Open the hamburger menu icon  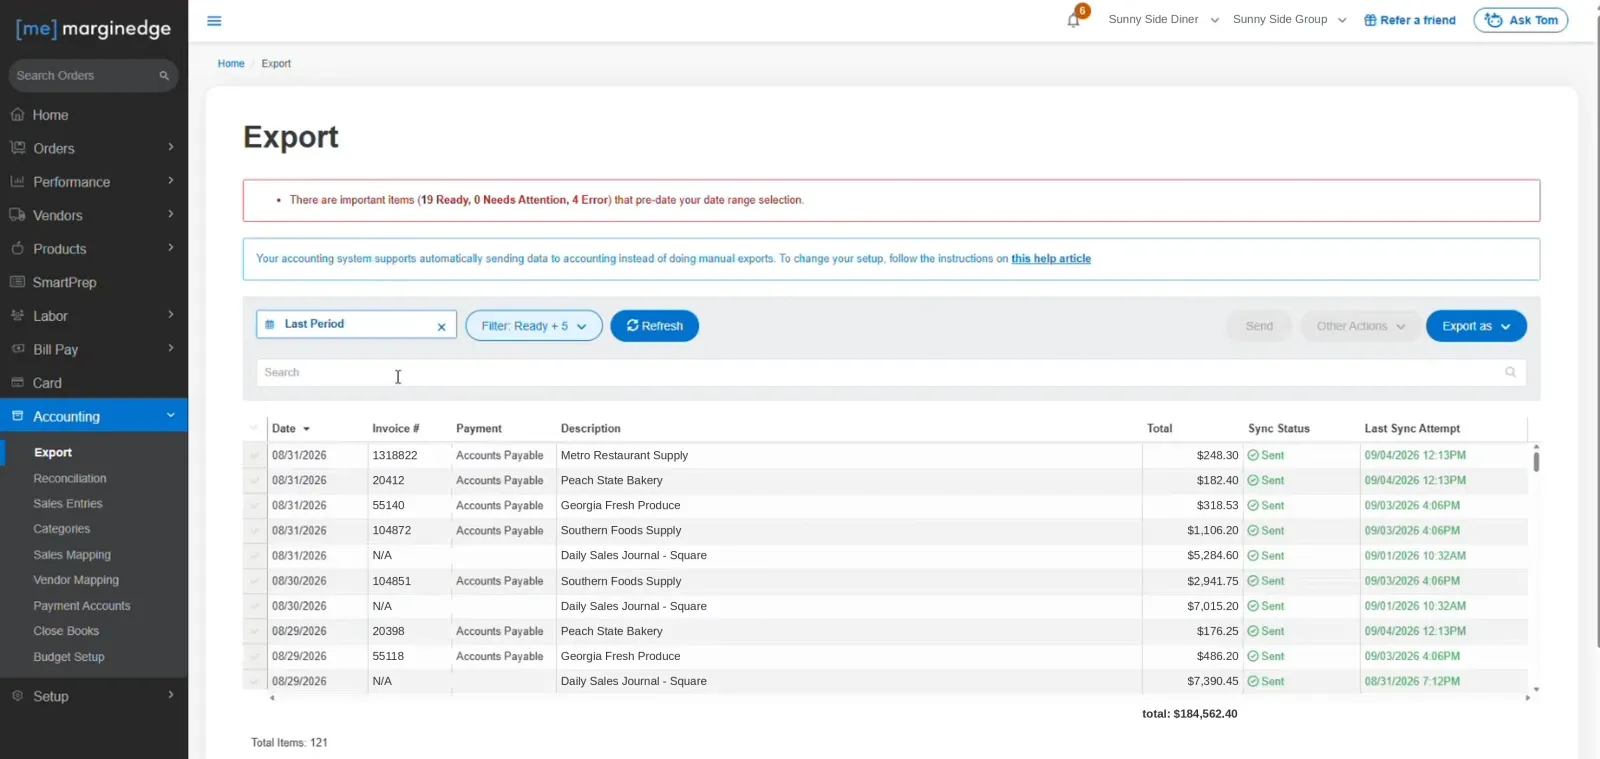214,21
